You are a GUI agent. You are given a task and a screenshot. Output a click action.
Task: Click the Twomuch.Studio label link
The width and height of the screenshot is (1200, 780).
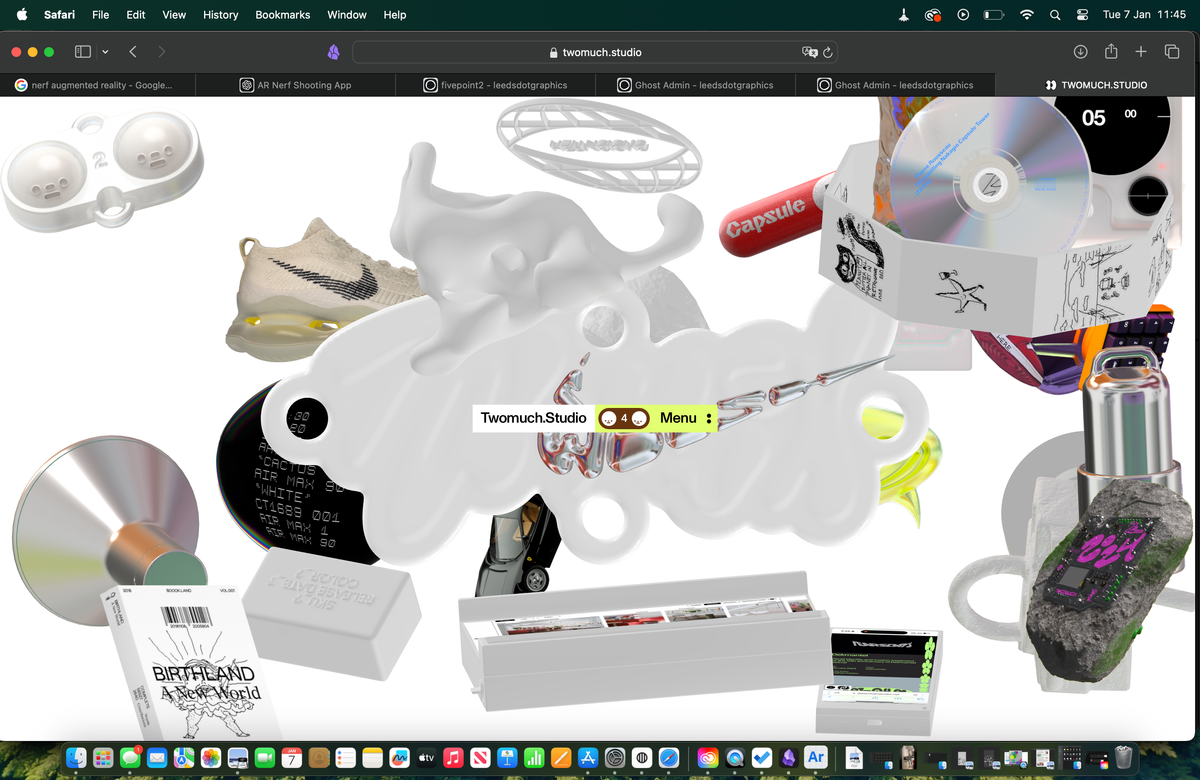(533, 418)
